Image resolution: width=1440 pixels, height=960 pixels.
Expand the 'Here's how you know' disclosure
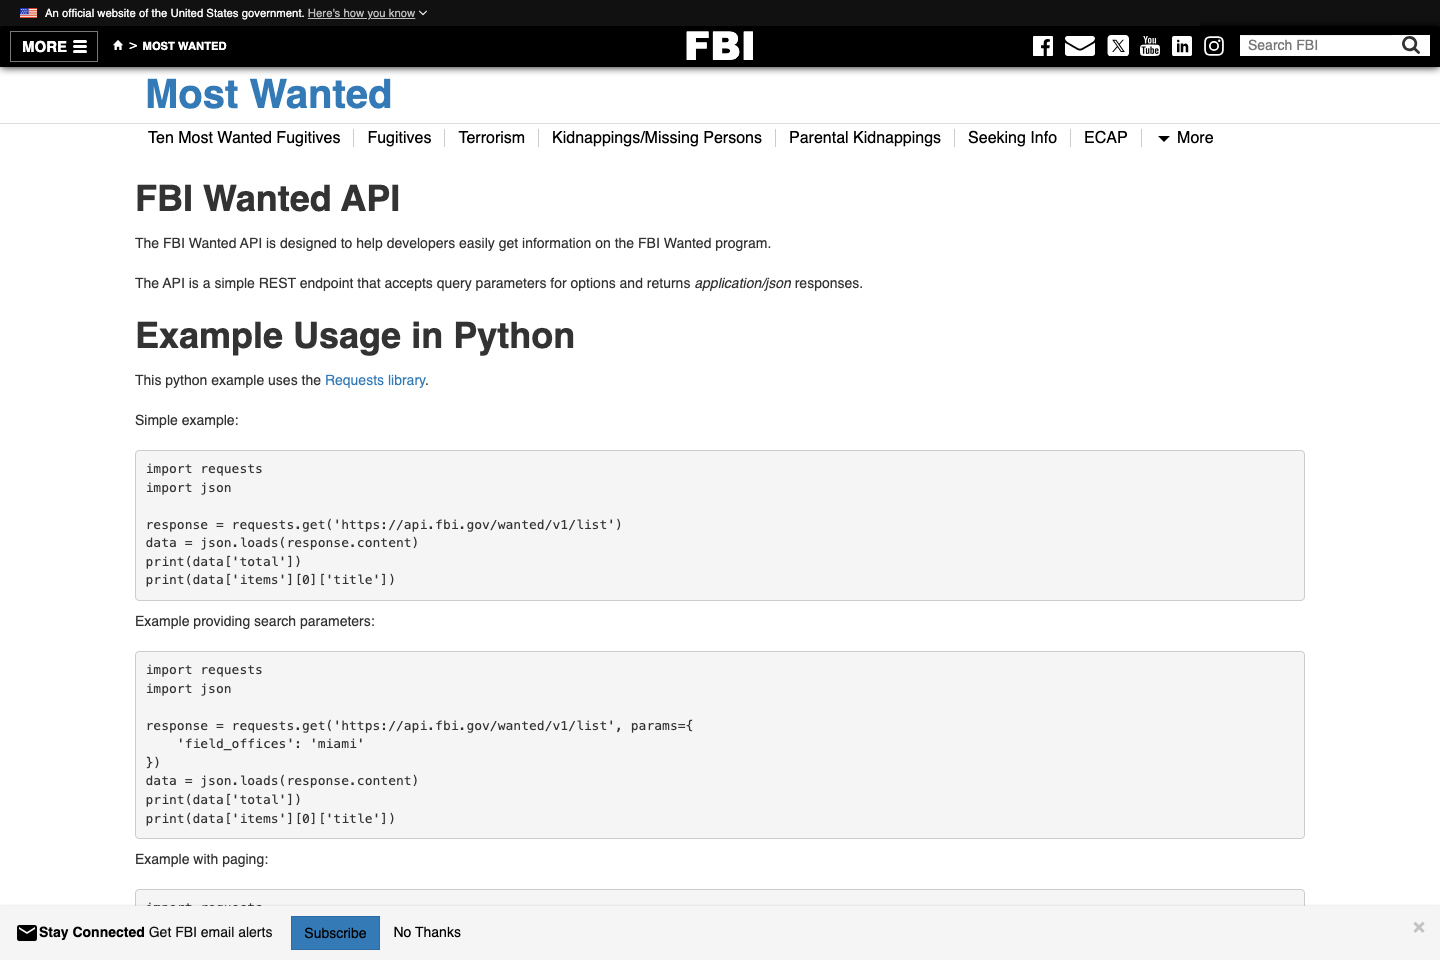362,13
